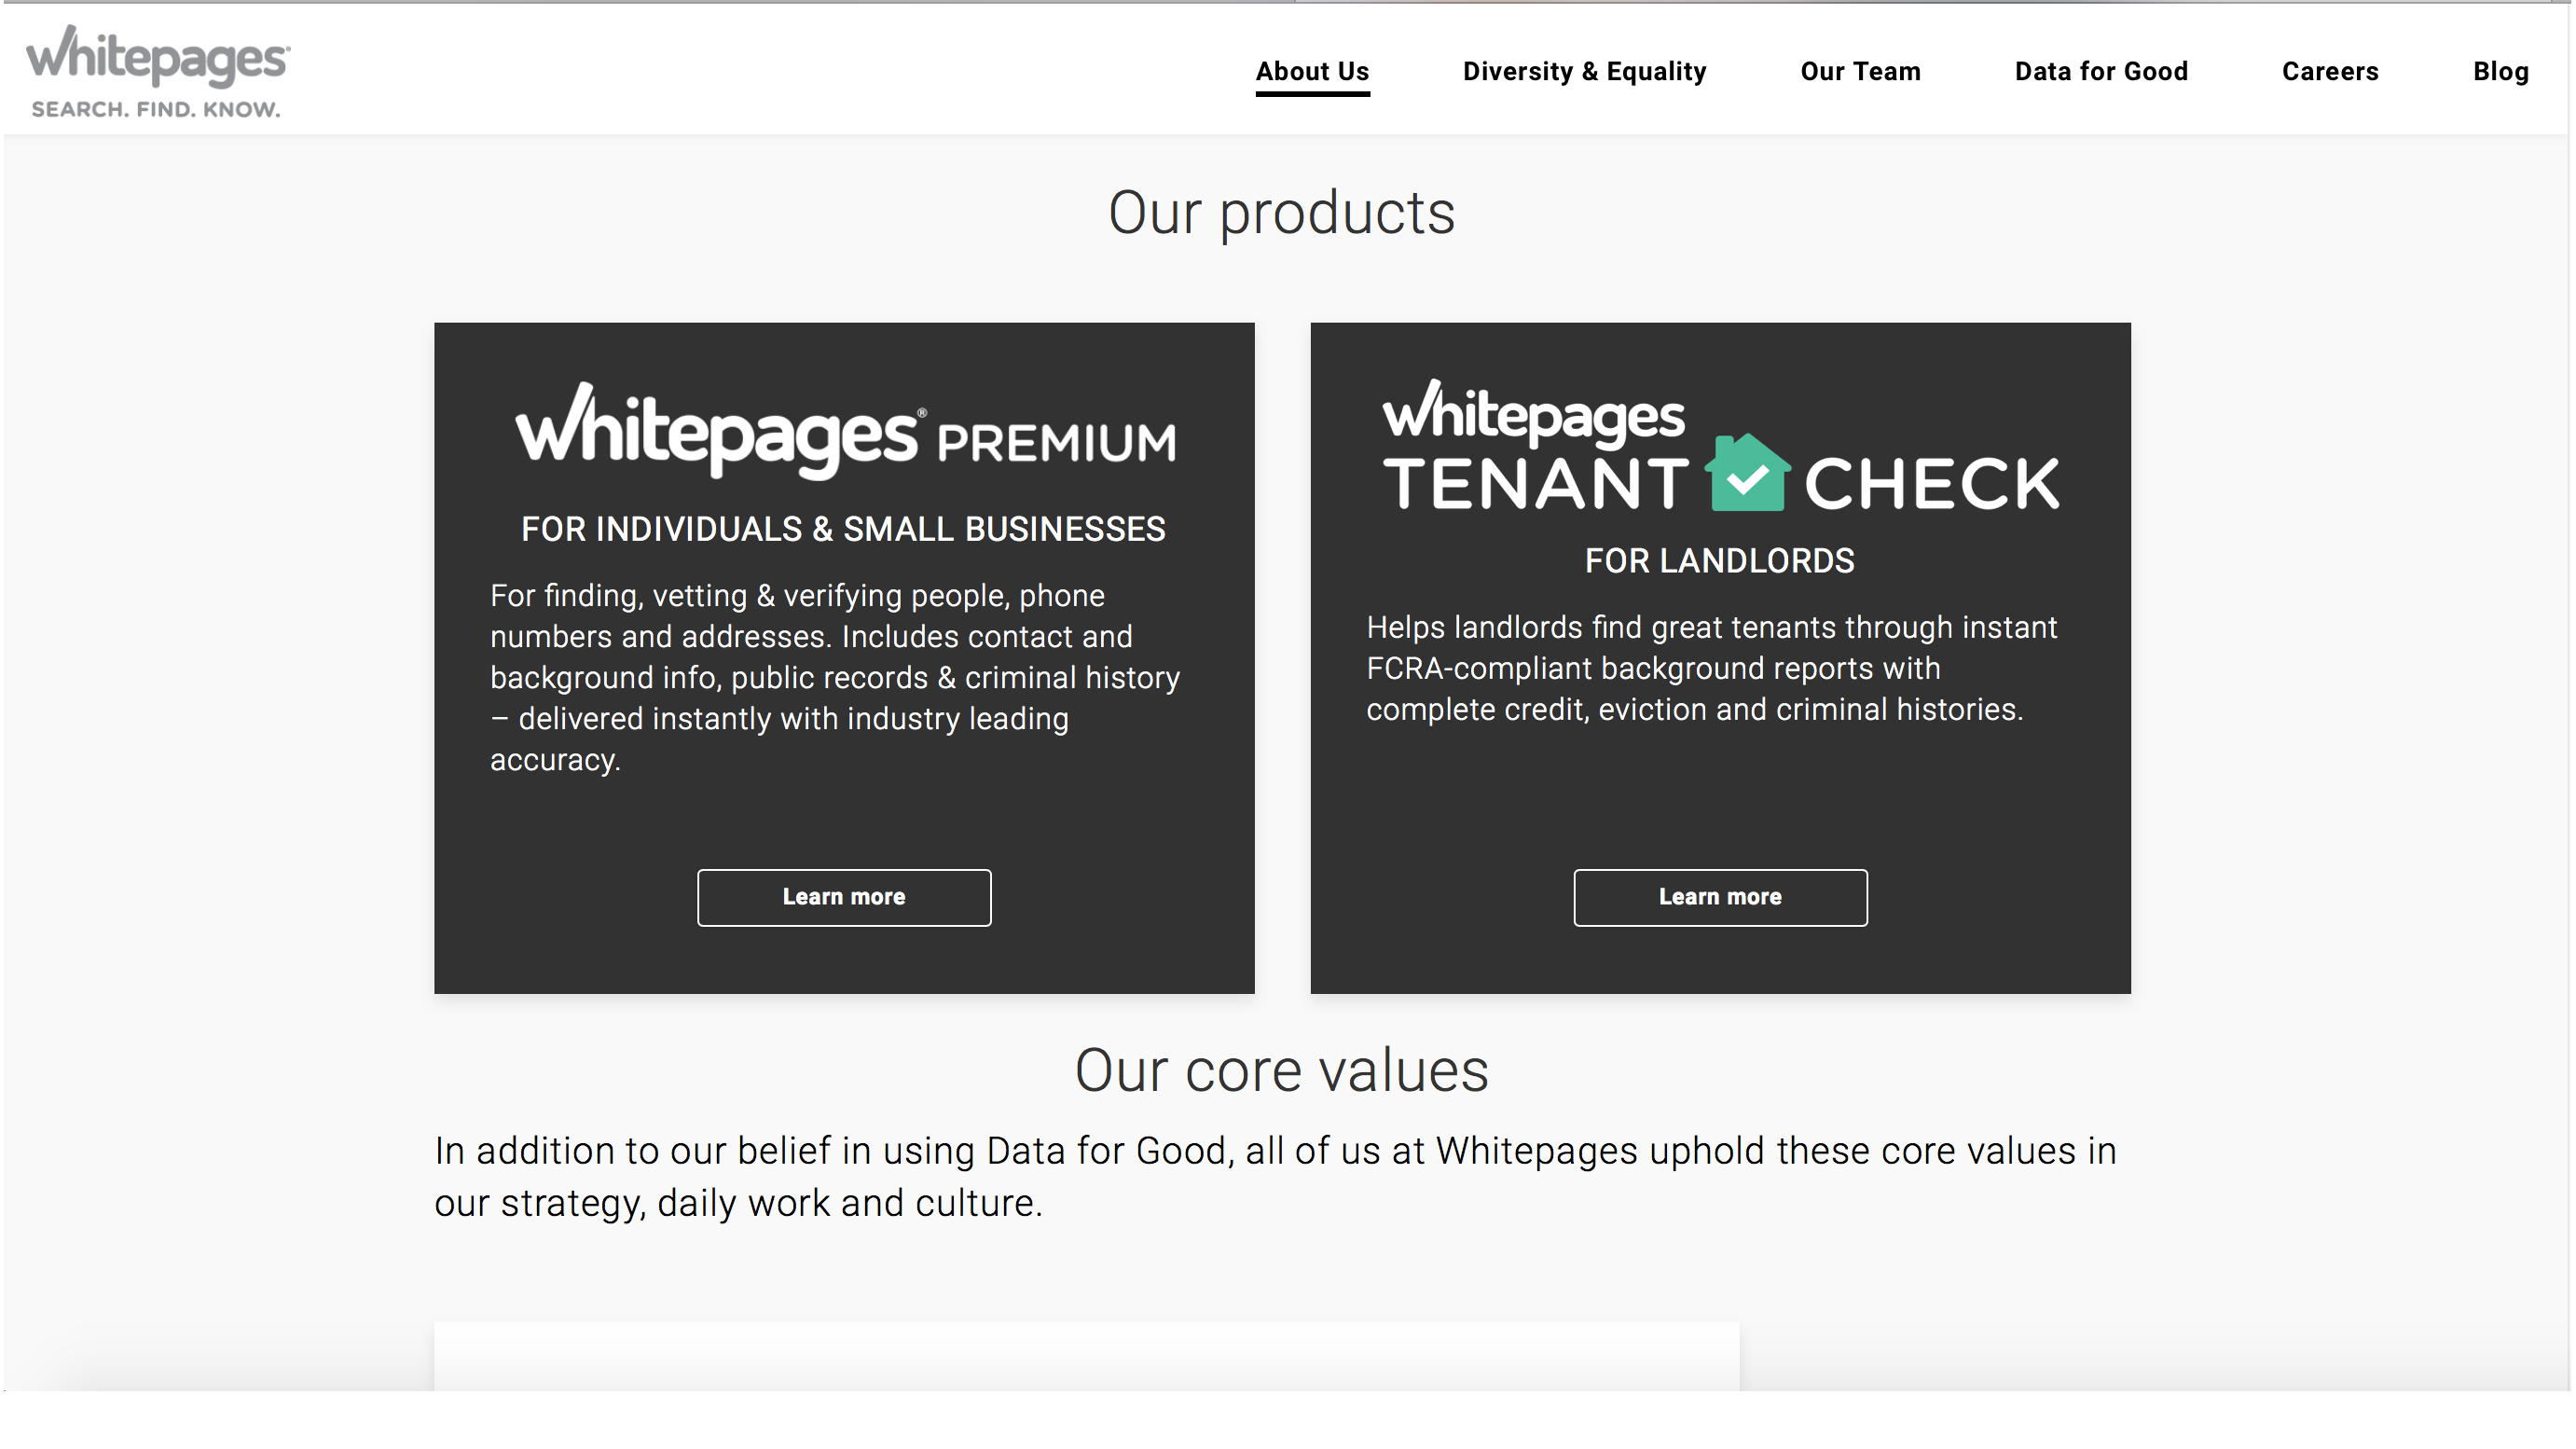Click paragraph 'In addition to our belief'
This screenshot has height=1449, width=2576.
pyautogui.click(x=1275, y=1177)
